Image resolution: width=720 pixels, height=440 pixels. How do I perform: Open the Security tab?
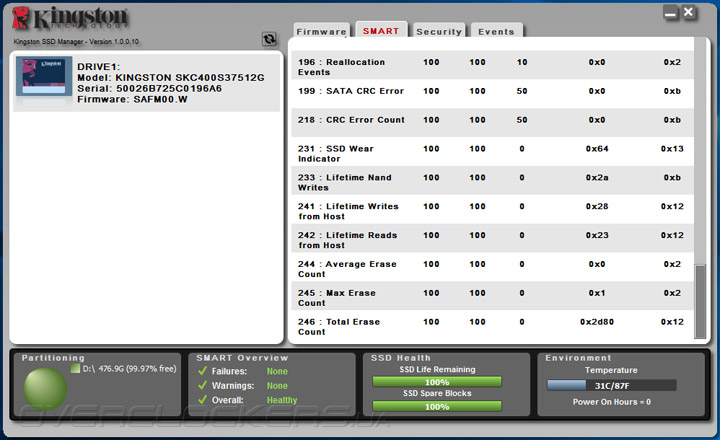click(439, 31)
